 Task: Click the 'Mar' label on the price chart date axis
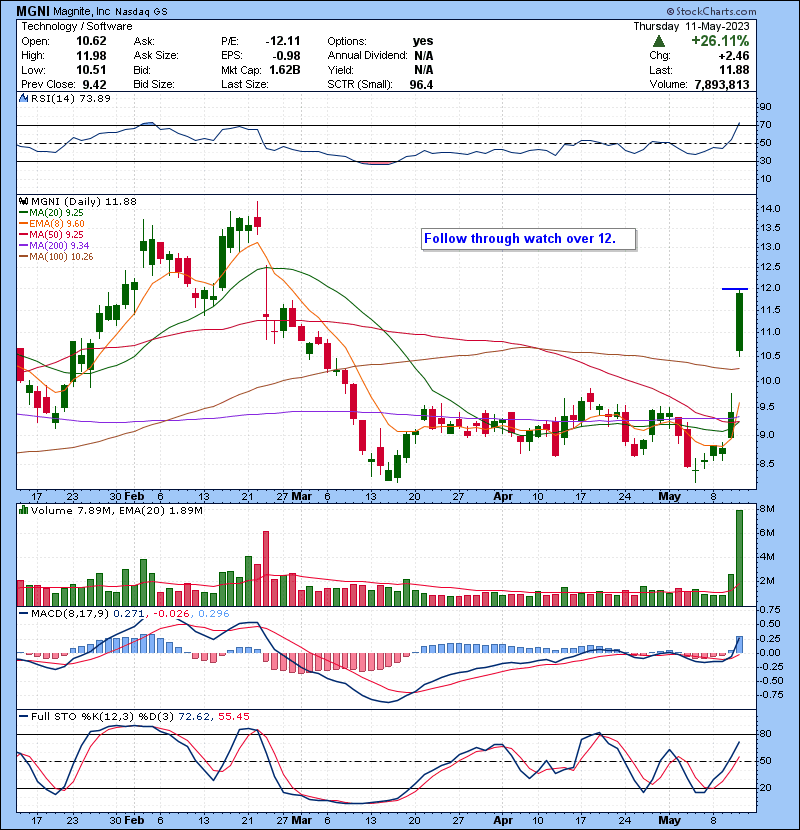point(301,497)
